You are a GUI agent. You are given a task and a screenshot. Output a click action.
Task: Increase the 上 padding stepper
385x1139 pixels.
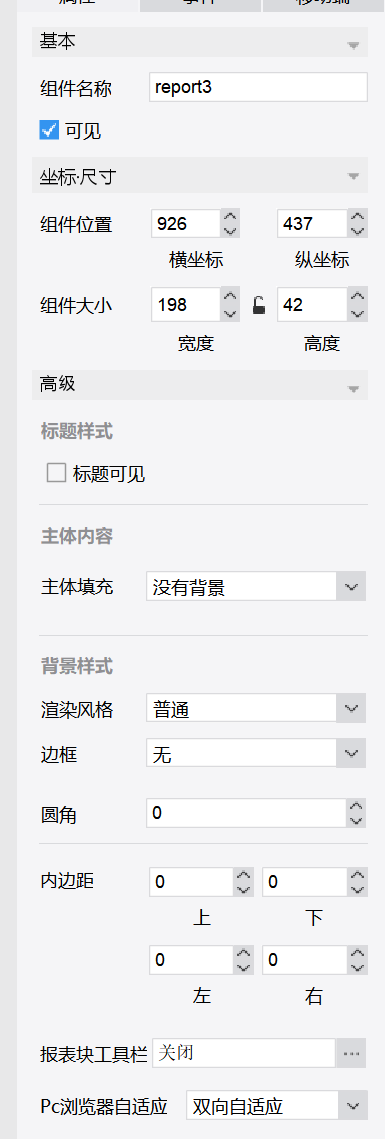(244, 875)
